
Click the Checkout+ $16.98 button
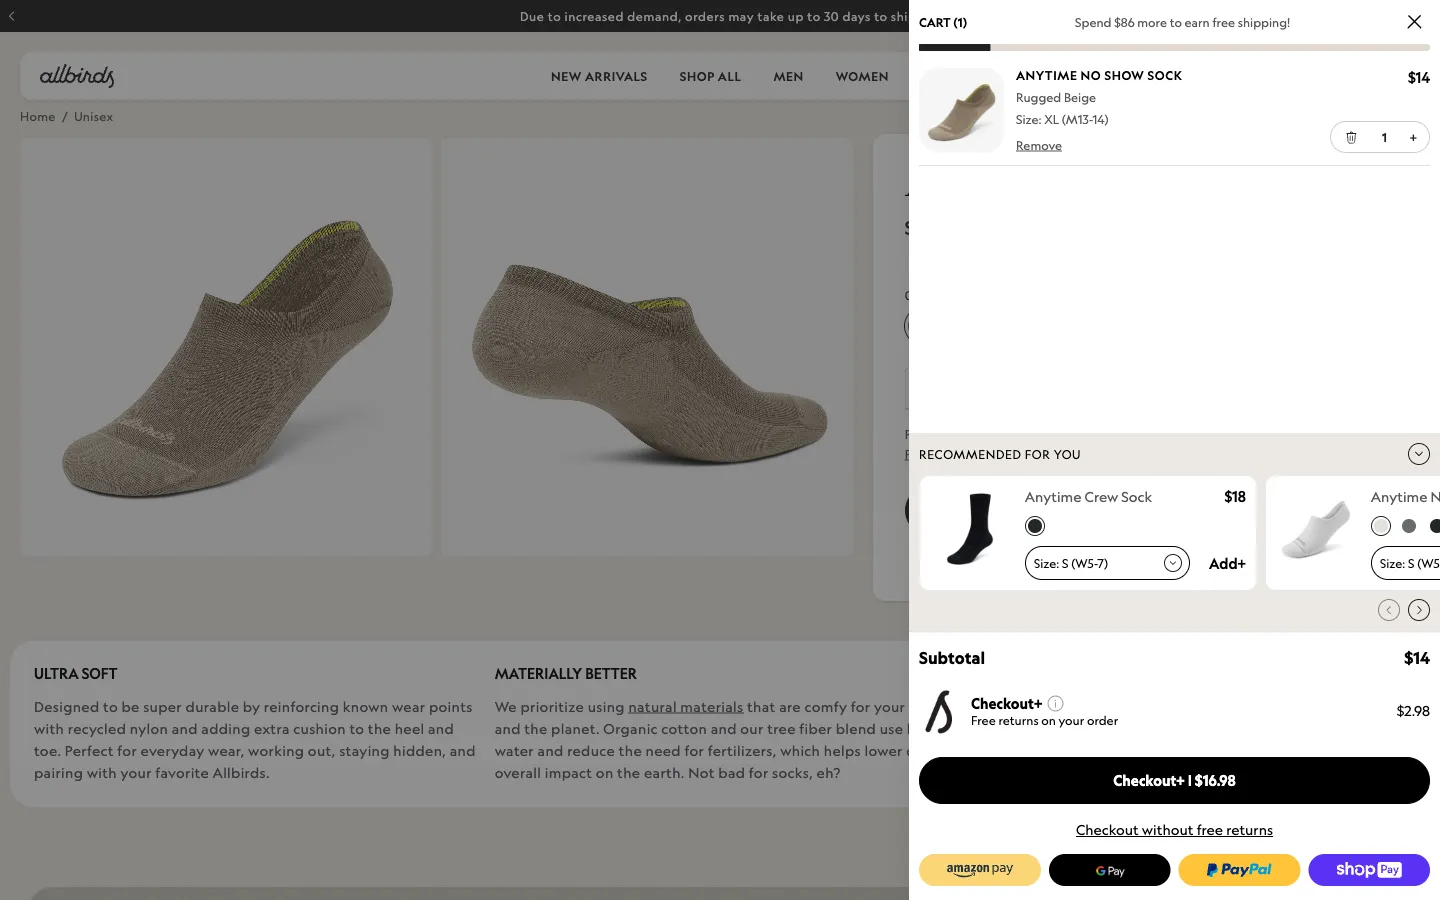[x=1174, y=781]
